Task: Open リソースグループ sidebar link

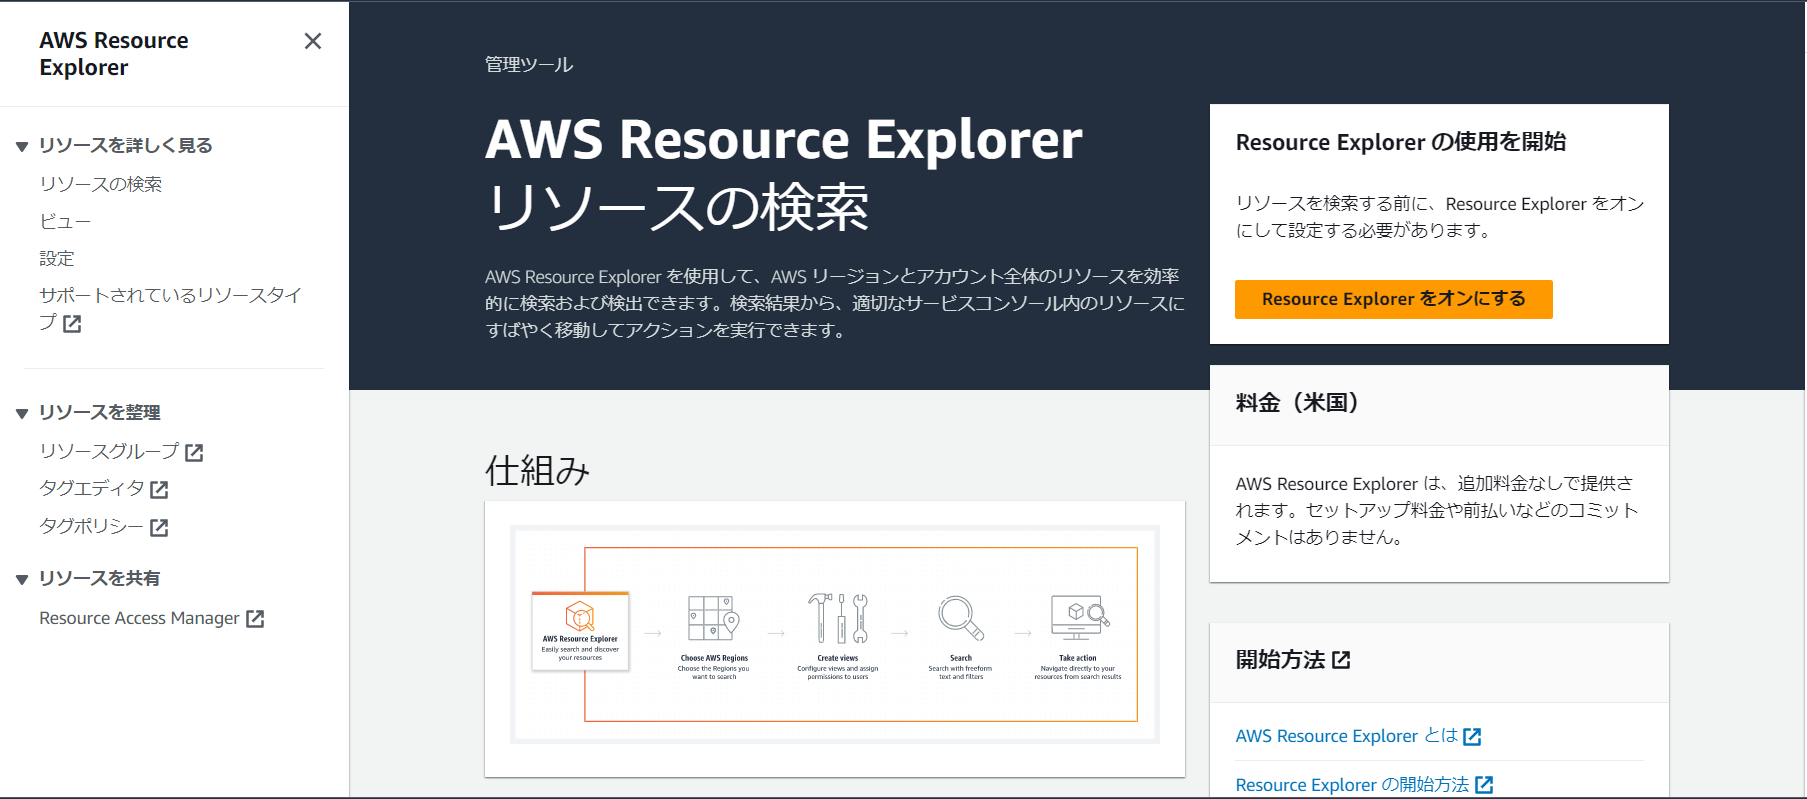Action: 109,451
